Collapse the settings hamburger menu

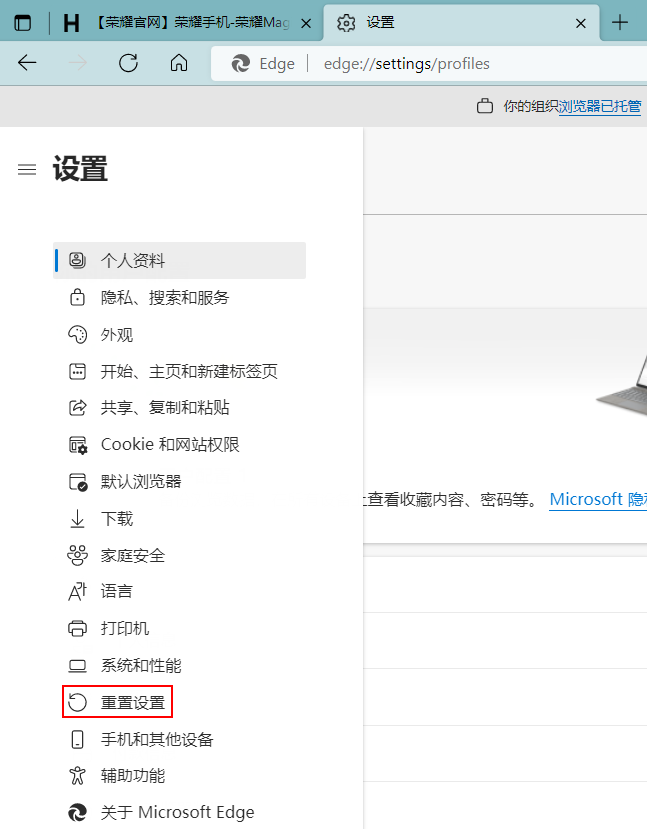tap(27, 170)
